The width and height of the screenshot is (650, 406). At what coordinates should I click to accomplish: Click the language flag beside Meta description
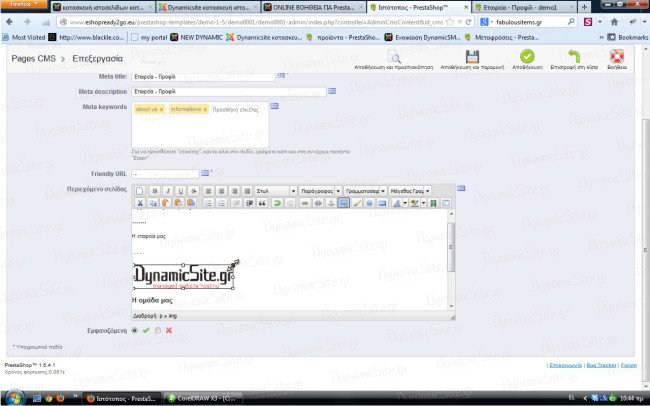click(x=332, y=91)
